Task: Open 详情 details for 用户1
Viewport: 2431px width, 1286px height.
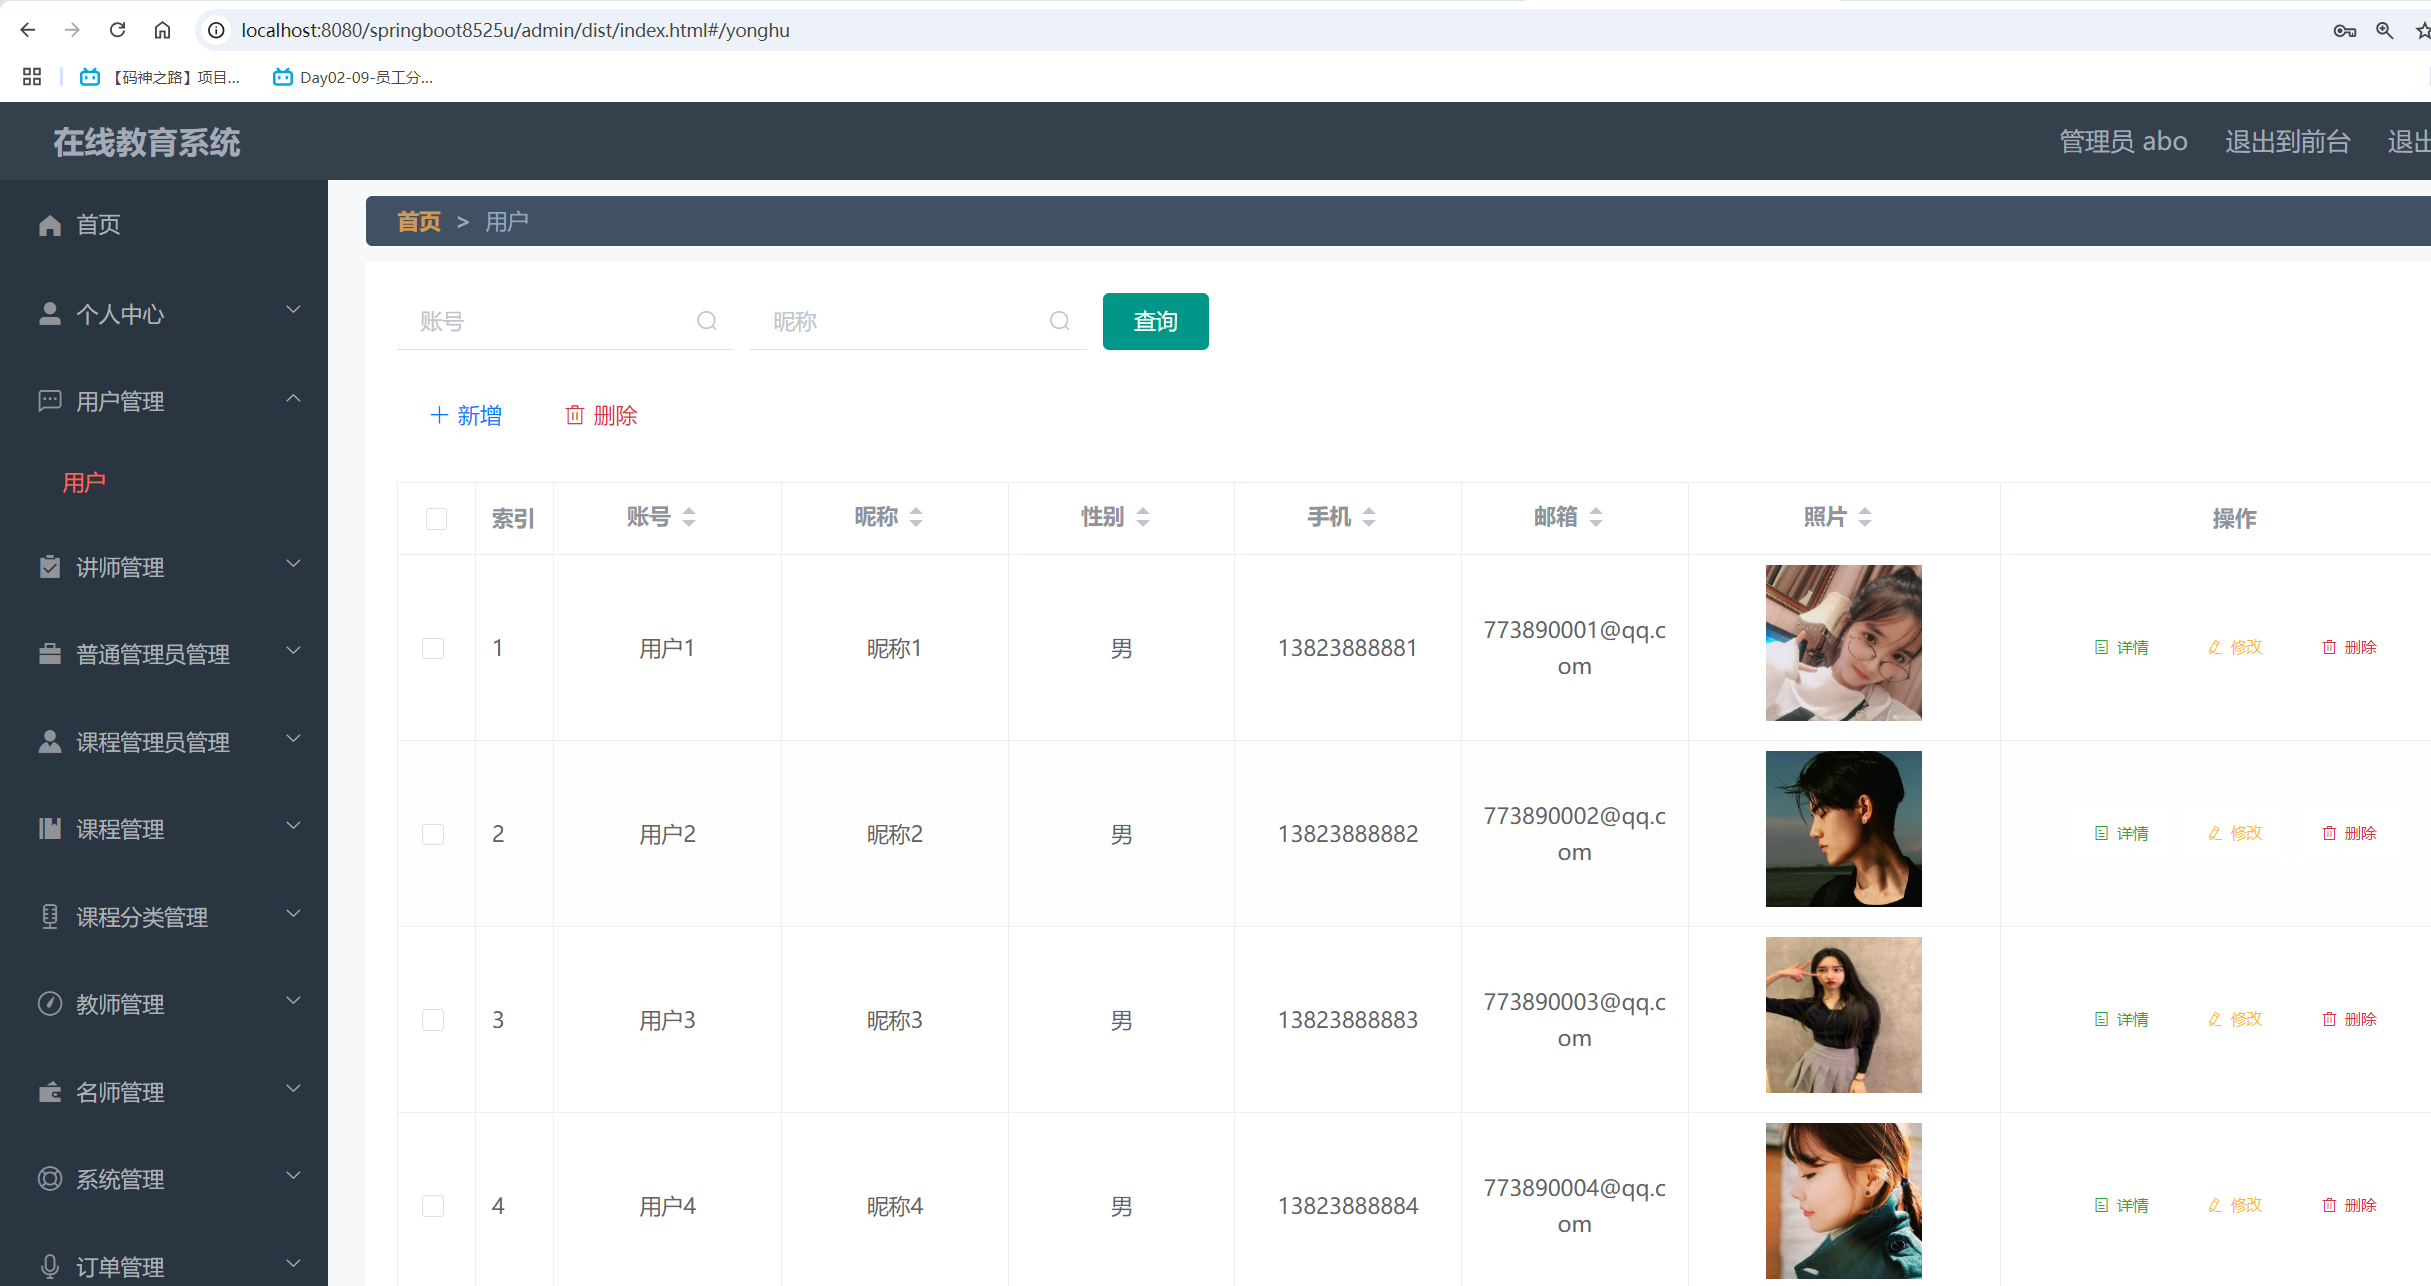Action: 2123,647
